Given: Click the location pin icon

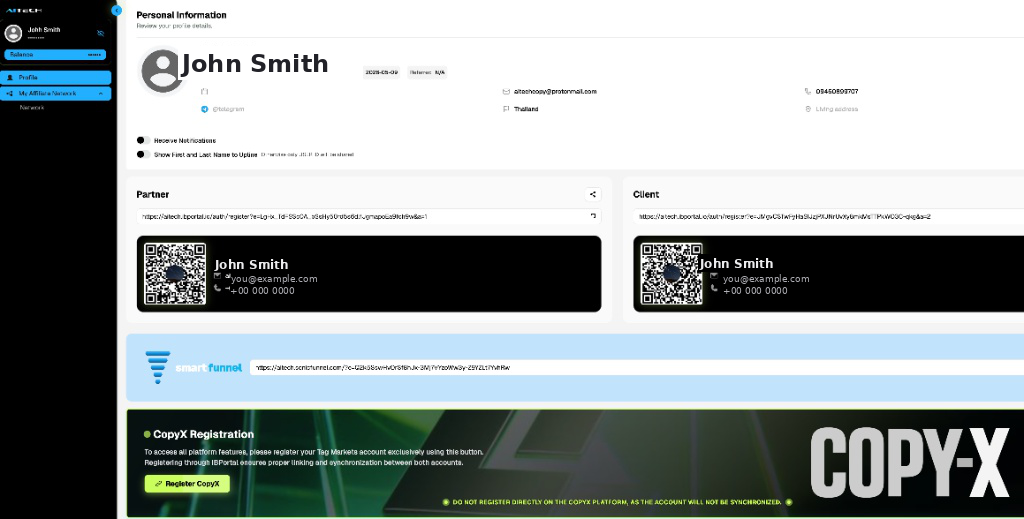Looking at the screenshot, I should tap(808, 109).
